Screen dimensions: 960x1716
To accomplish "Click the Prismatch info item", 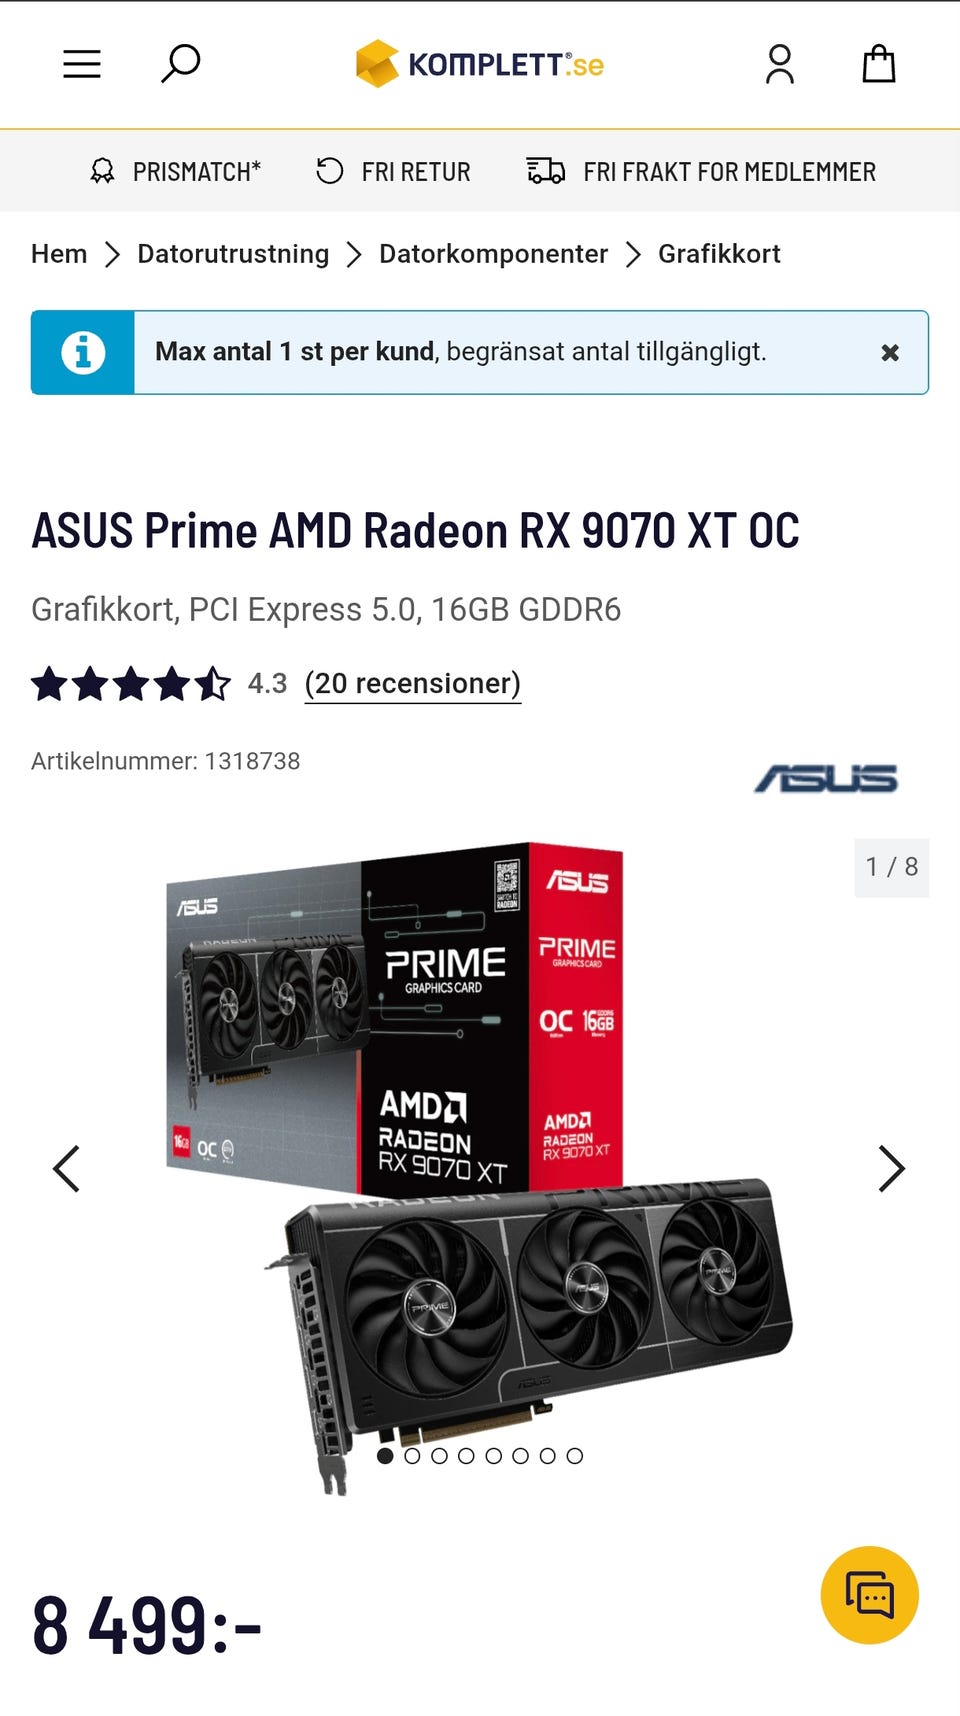I will pyautogui.click(x=175, y=172).
